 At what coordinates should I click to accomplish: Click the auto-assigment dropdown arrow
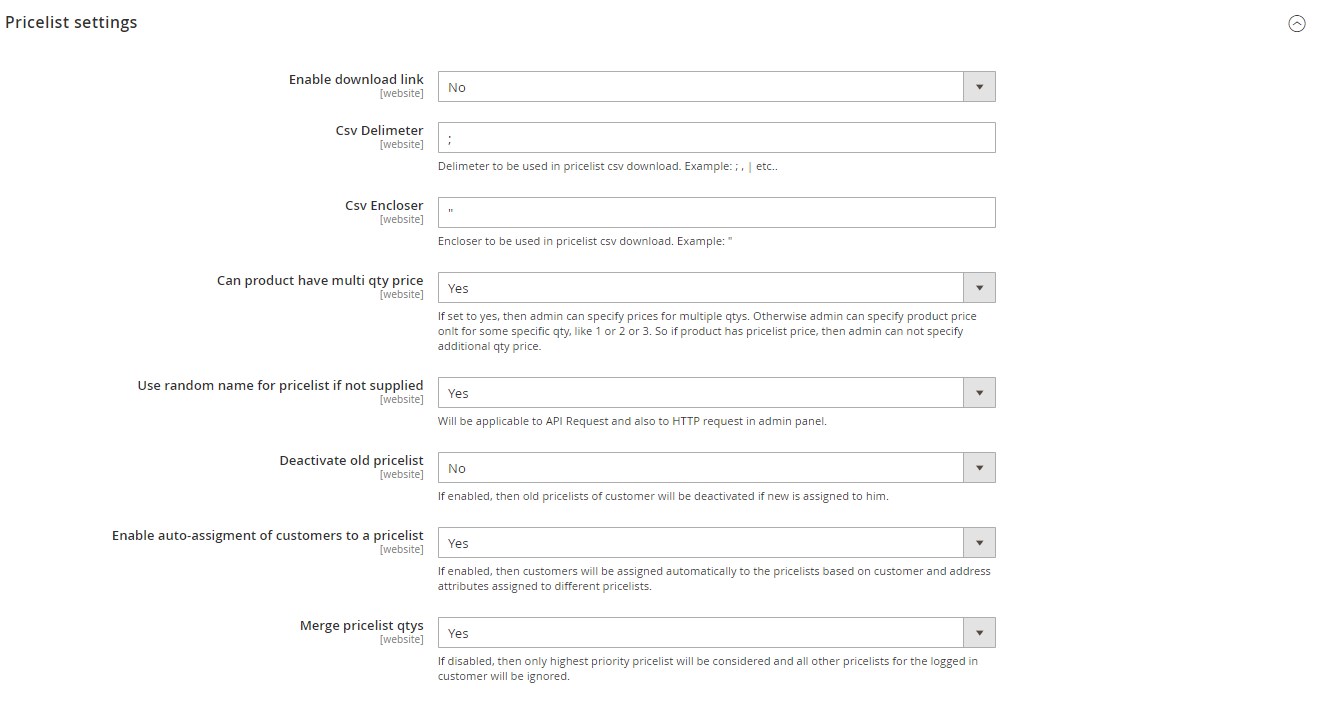[979, 543]
